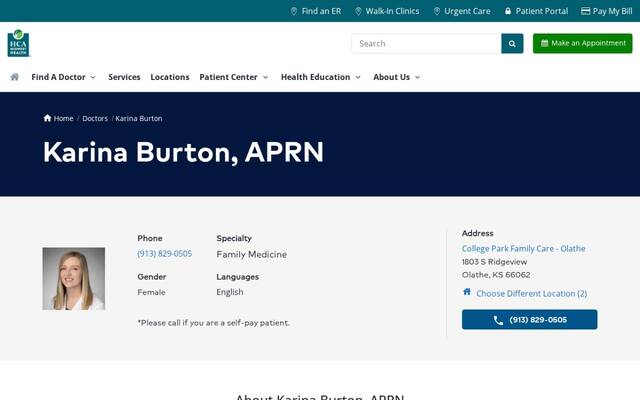Click into the Search input field
This screenshot has width=640, height=400.
pyautogui.click(x=426, y=43)
